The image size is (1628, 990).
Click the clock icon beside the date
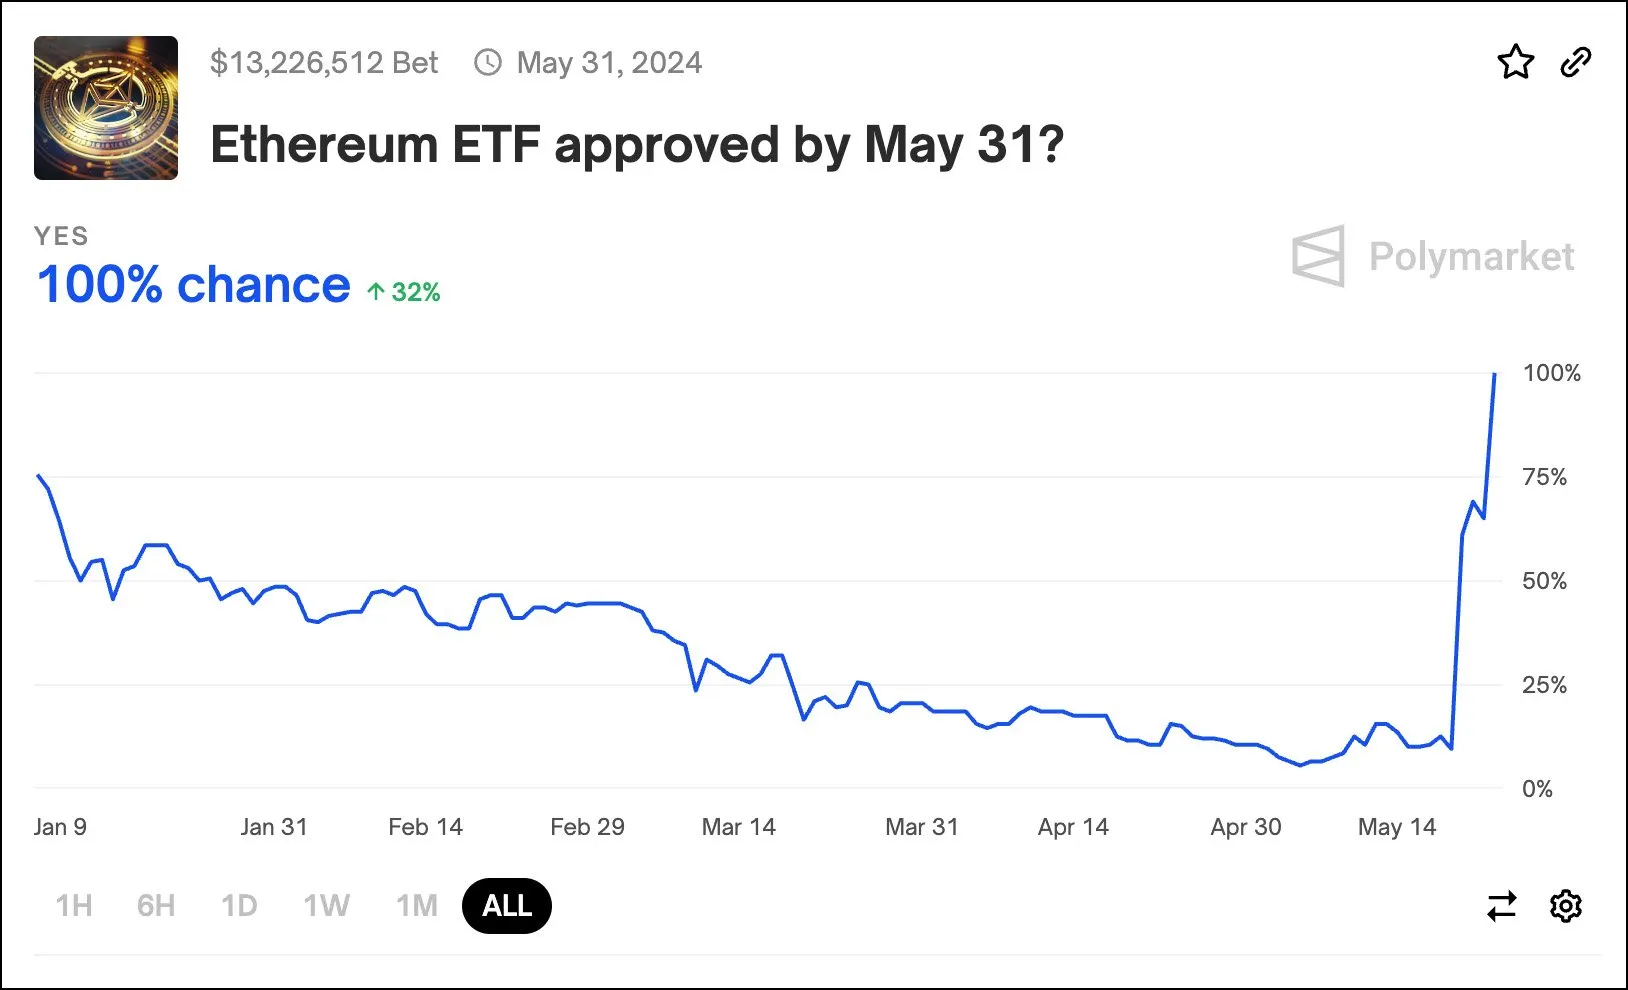[x=488, y=63]
